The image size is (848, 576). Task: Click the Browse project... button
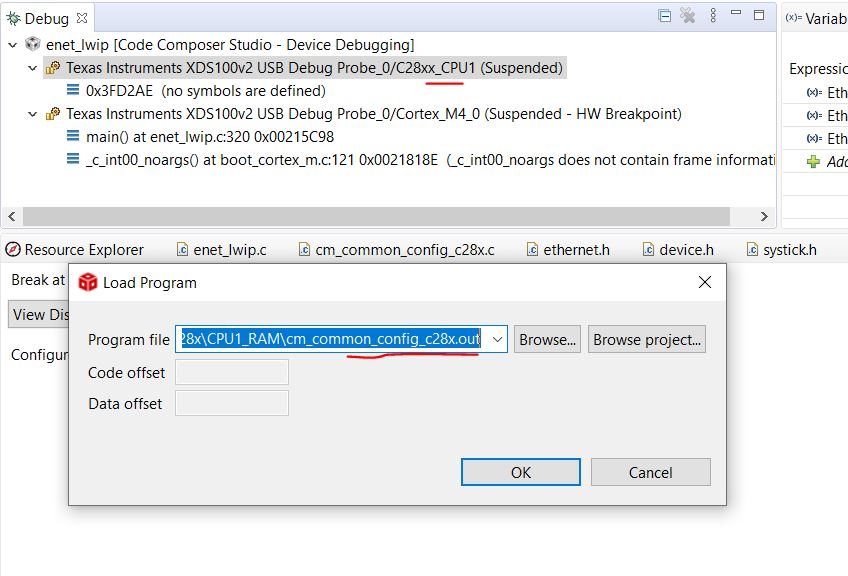pyautogui.click(x=647, y=339)
